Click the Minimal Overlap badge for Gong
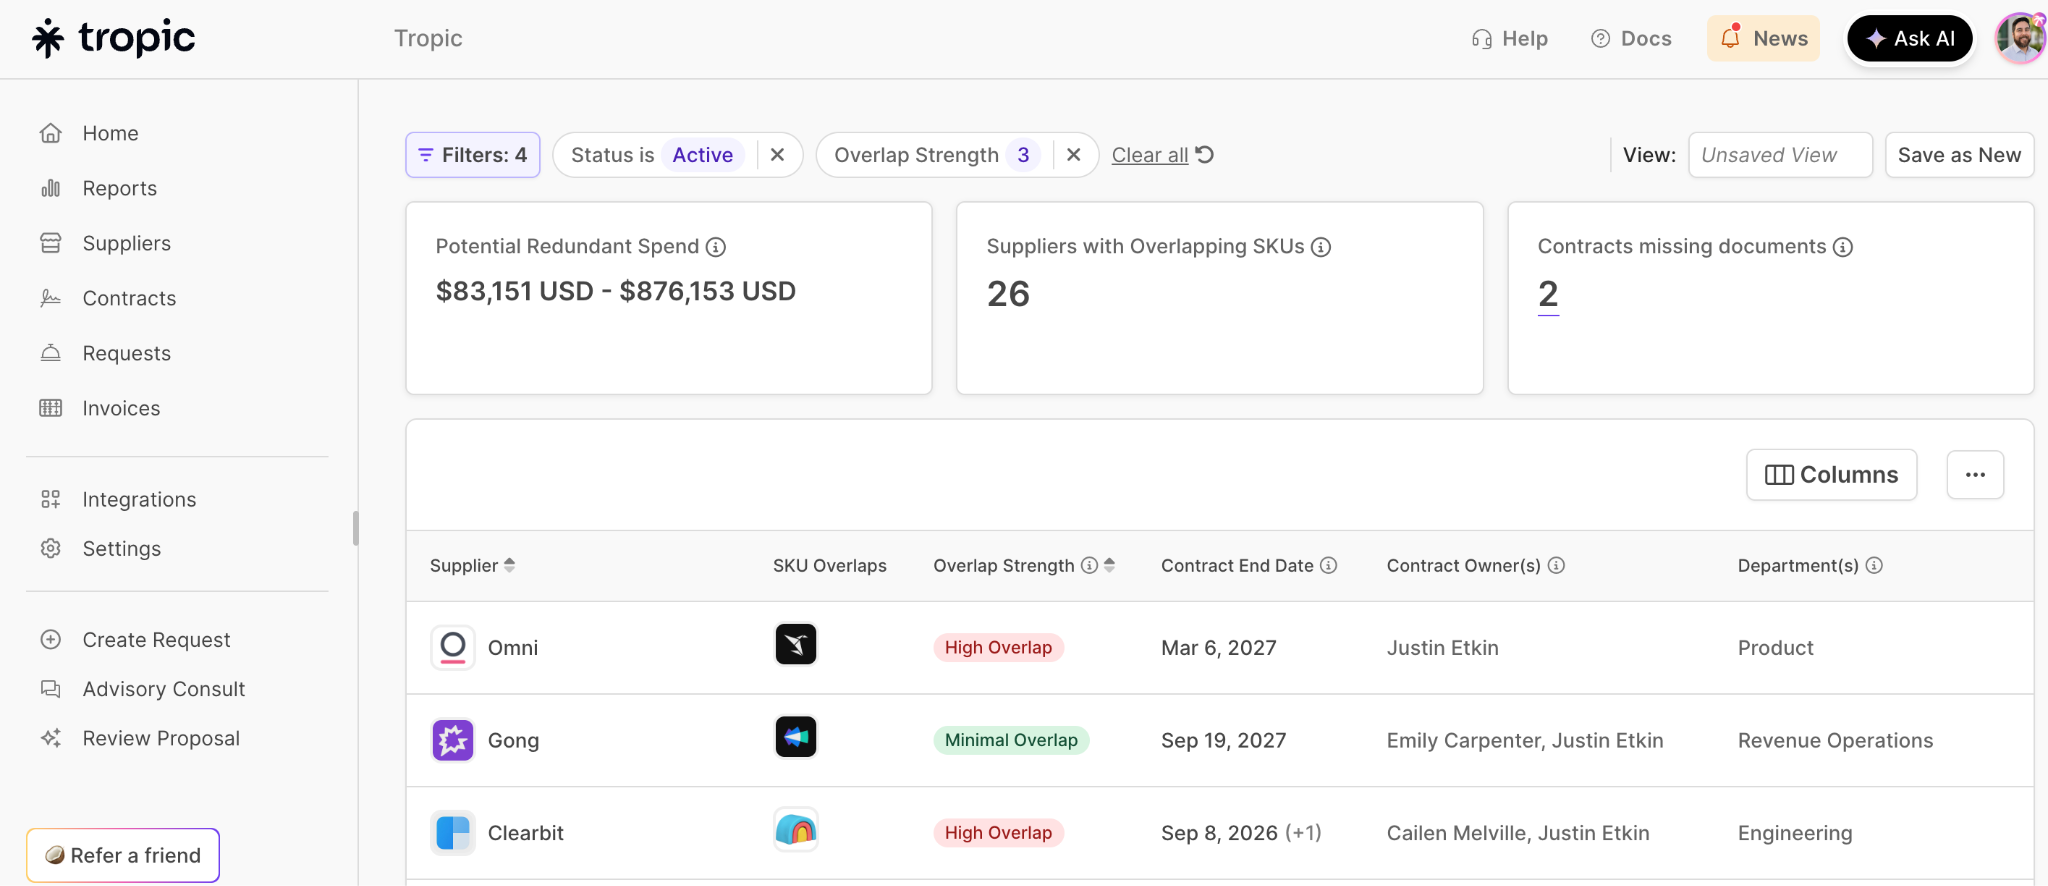This screenshot has height=886, width=2048. (x=1011, y=741)
